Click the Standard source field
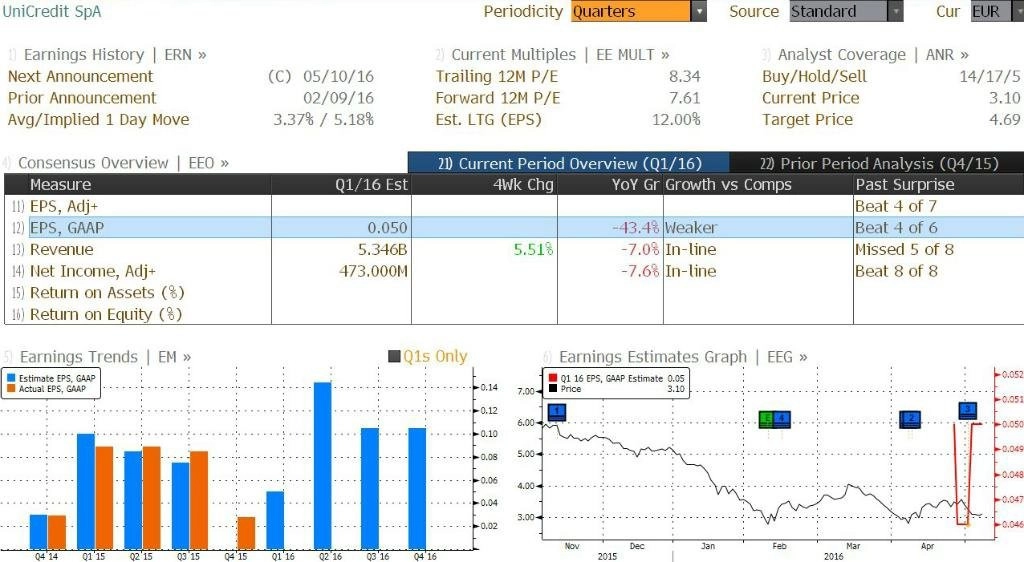Viewport: 1024px width, 562px height. click(x=839, y=11)
